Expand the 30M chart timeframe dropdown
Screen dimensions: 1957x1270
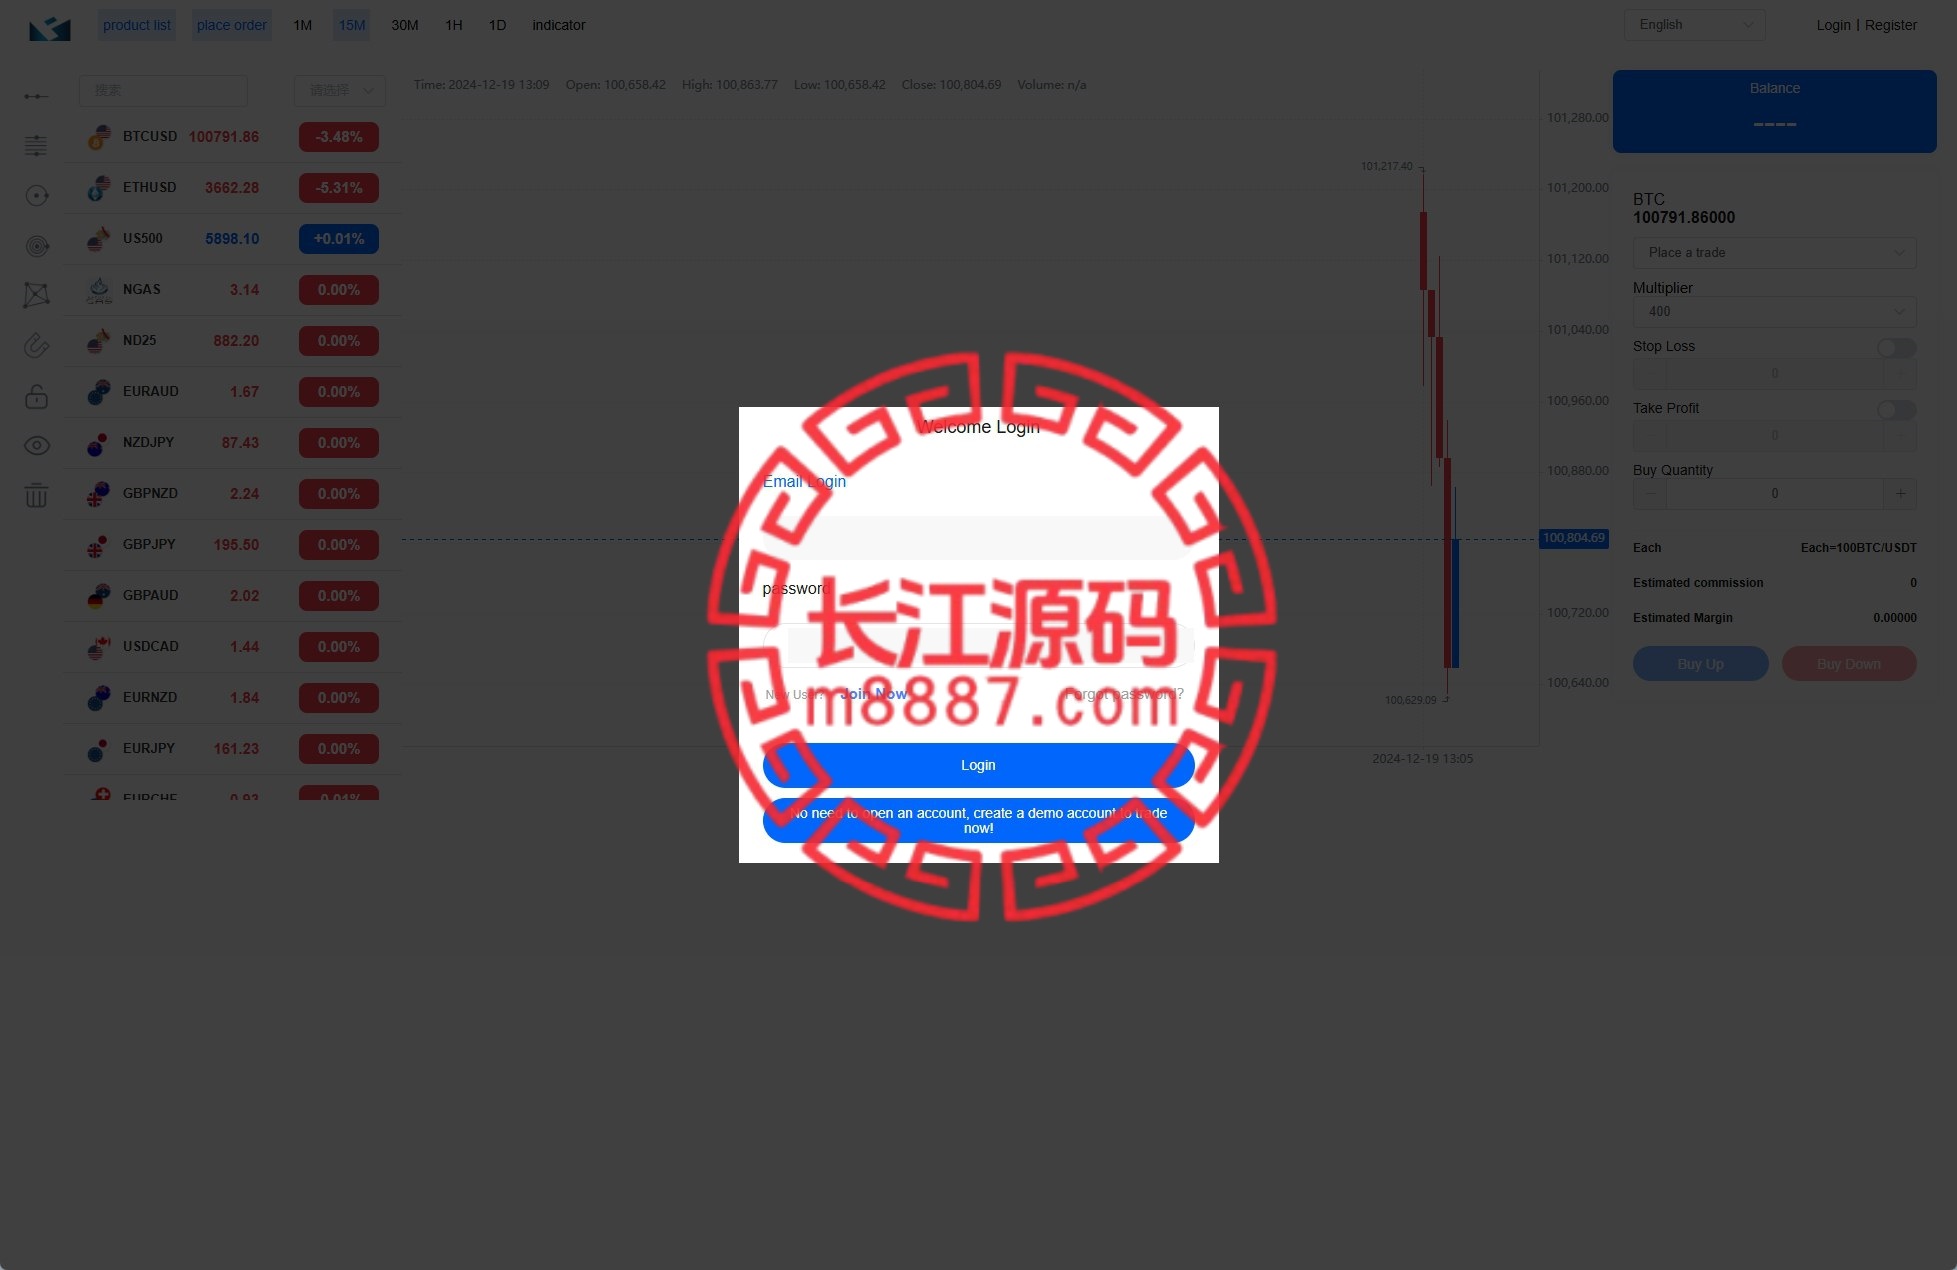point(404,24)
